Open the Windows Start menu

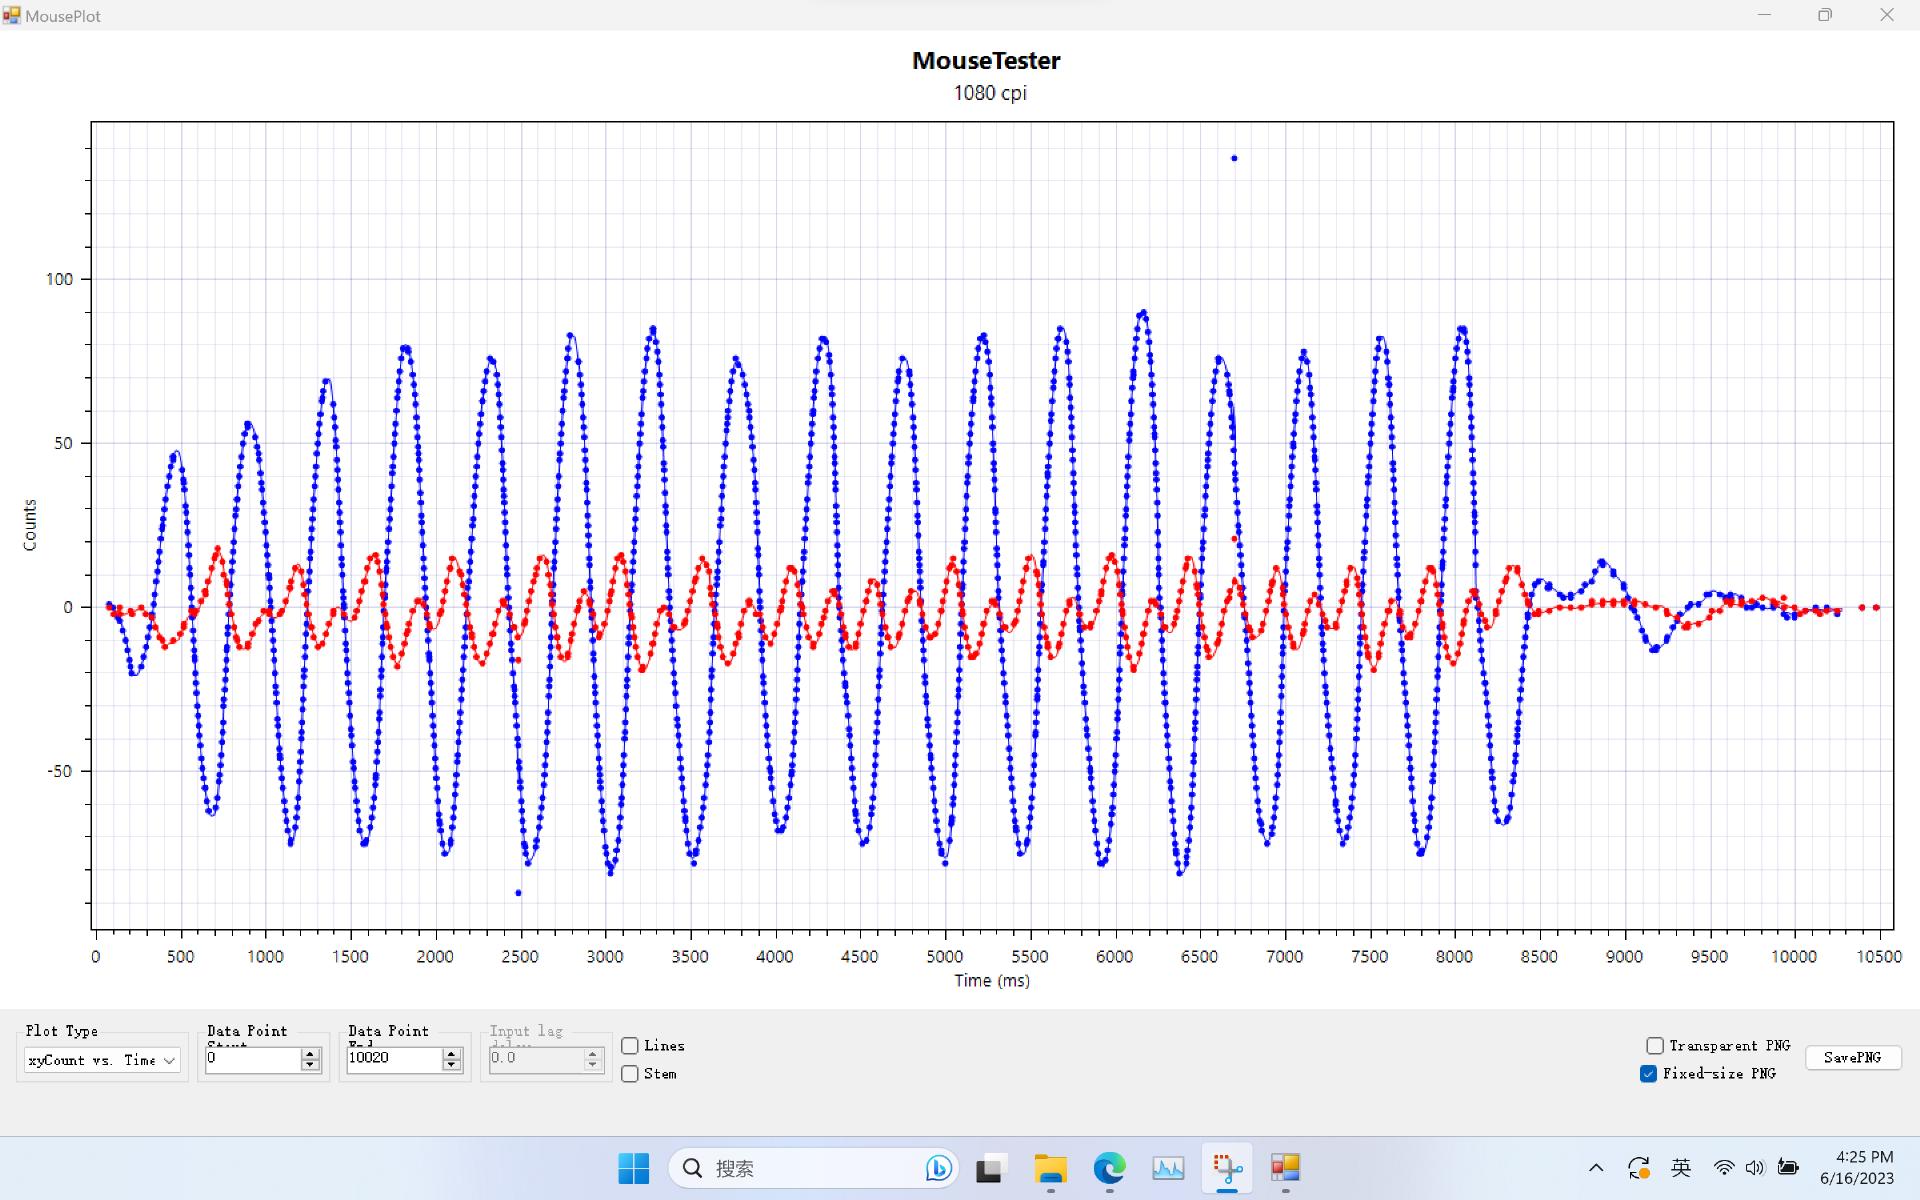coord(633,1168)
